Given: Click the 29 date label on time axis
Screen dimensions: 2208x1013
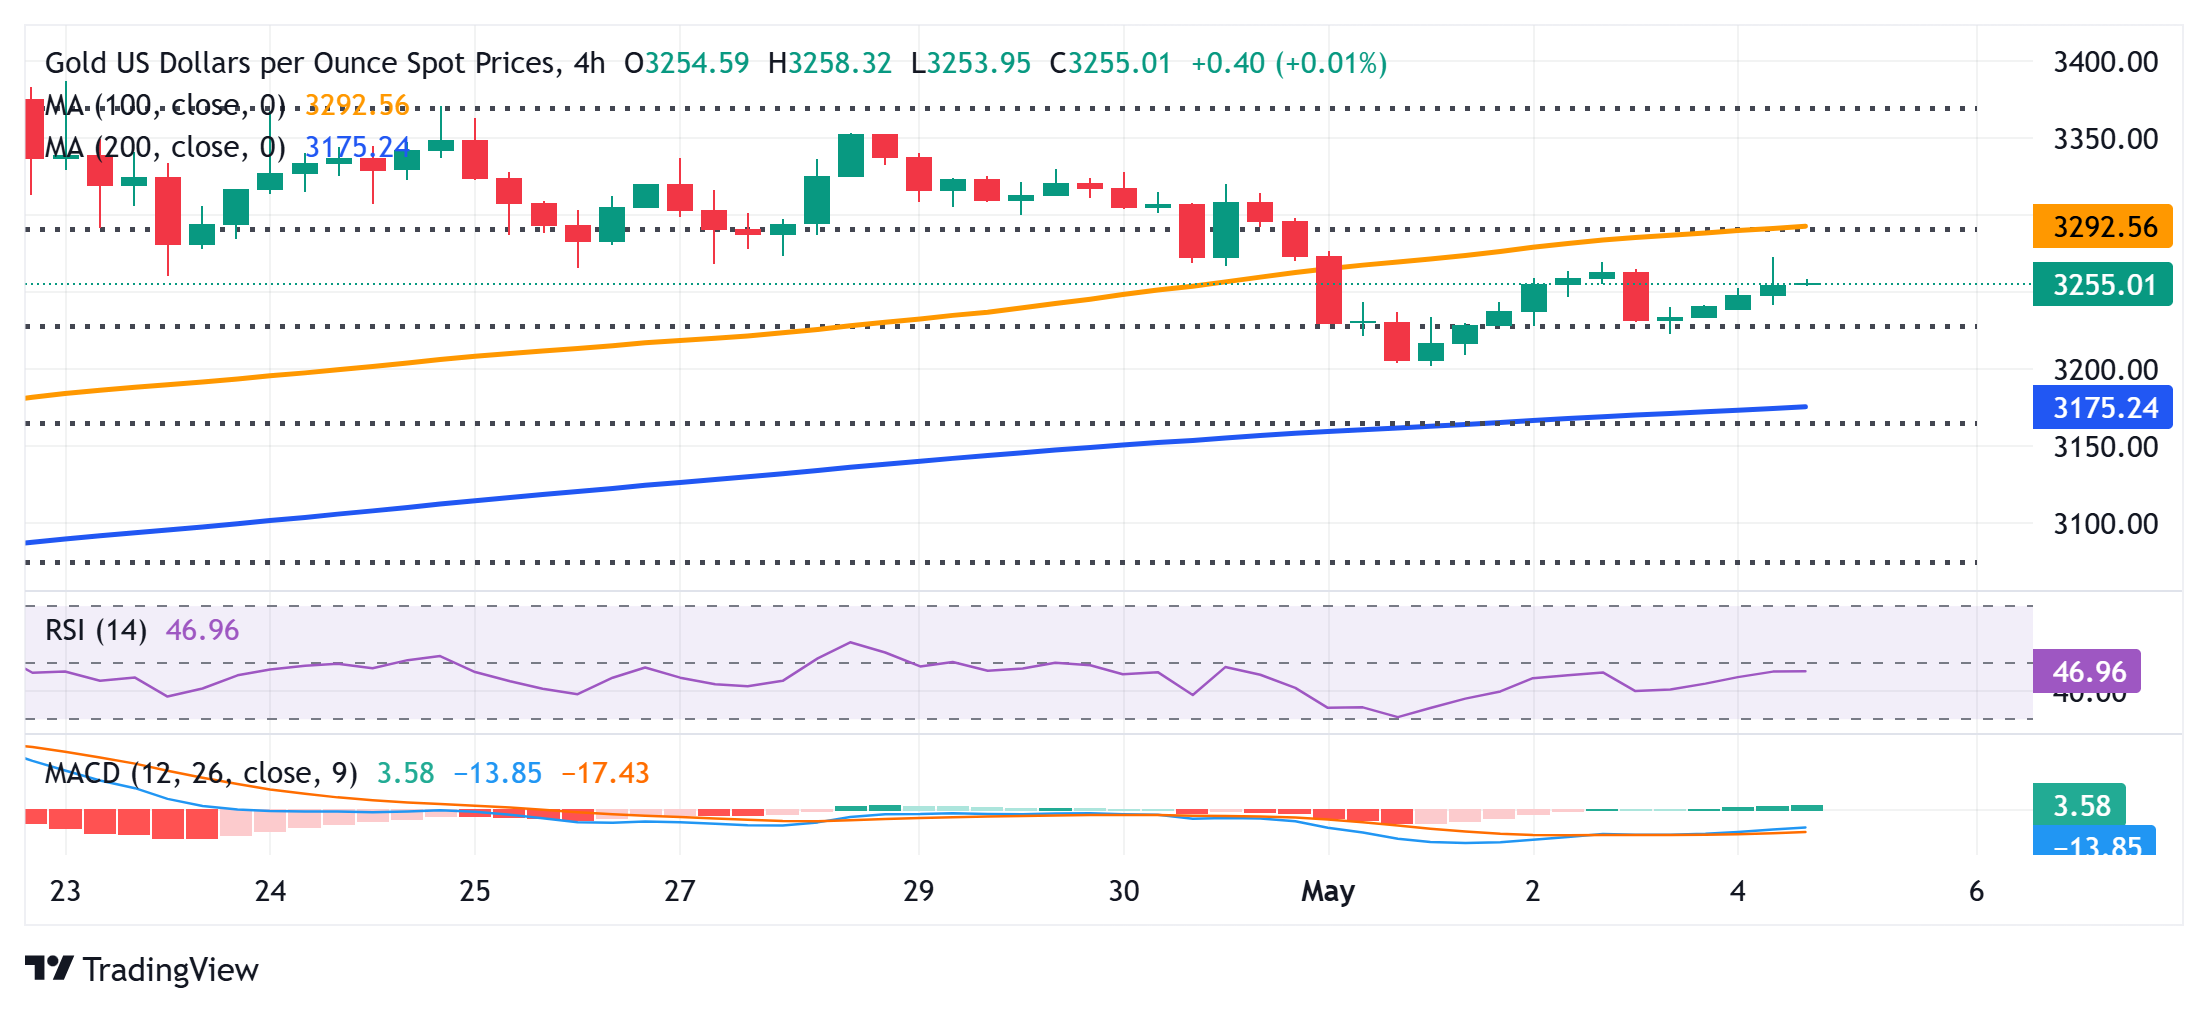Looking at the screenshot, I should point(918,891).
